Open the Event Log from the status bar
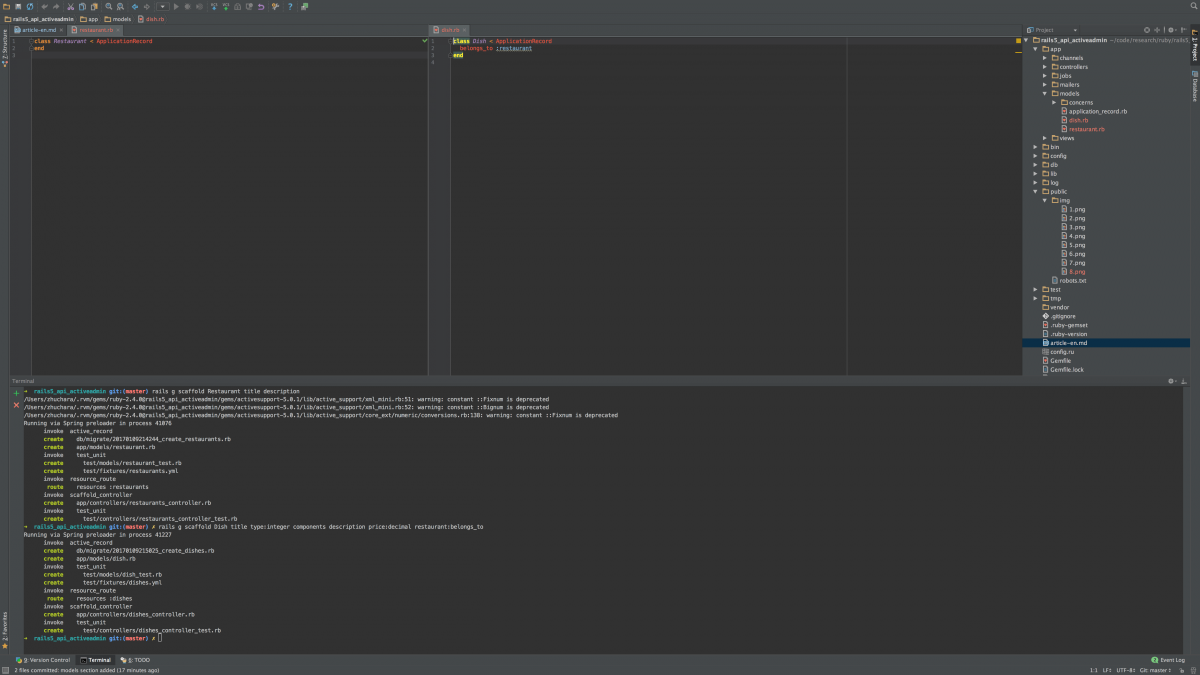Image resolution: width=1200 pixels, height=675 pixels. click(1168, 660)
